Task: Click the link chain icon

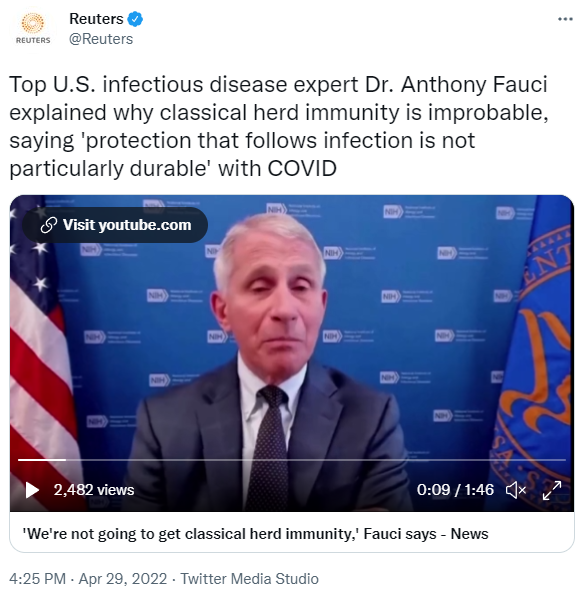Action: pyautogui.click(x=48, y=225)
